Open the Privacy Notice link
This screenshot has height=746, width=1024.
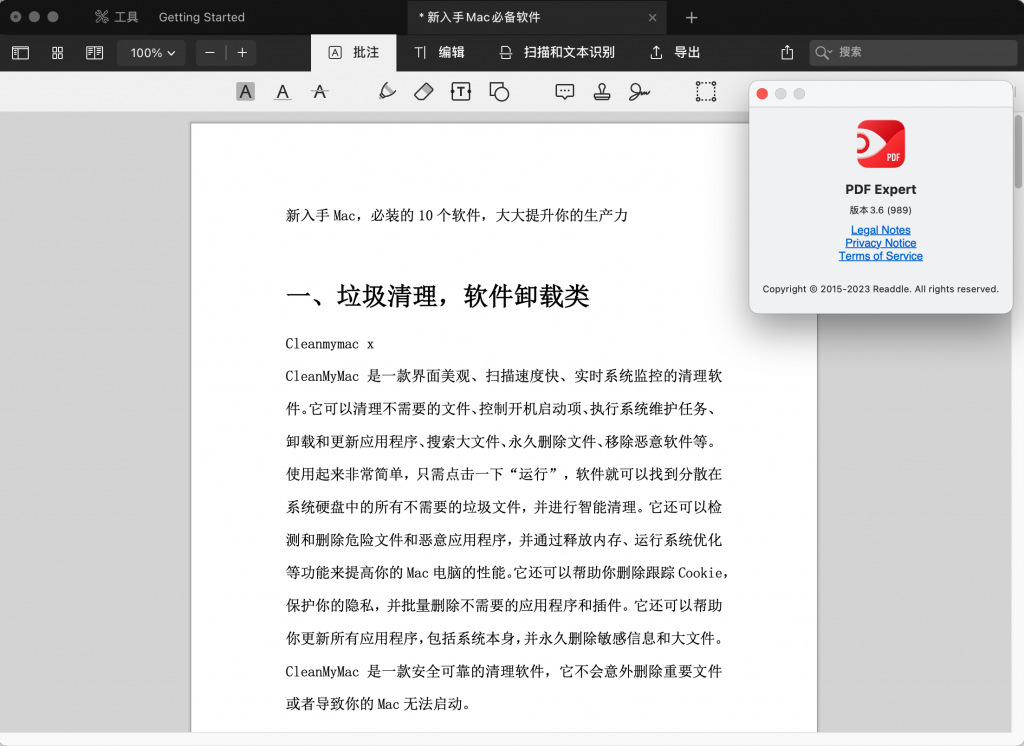point(880,242)
